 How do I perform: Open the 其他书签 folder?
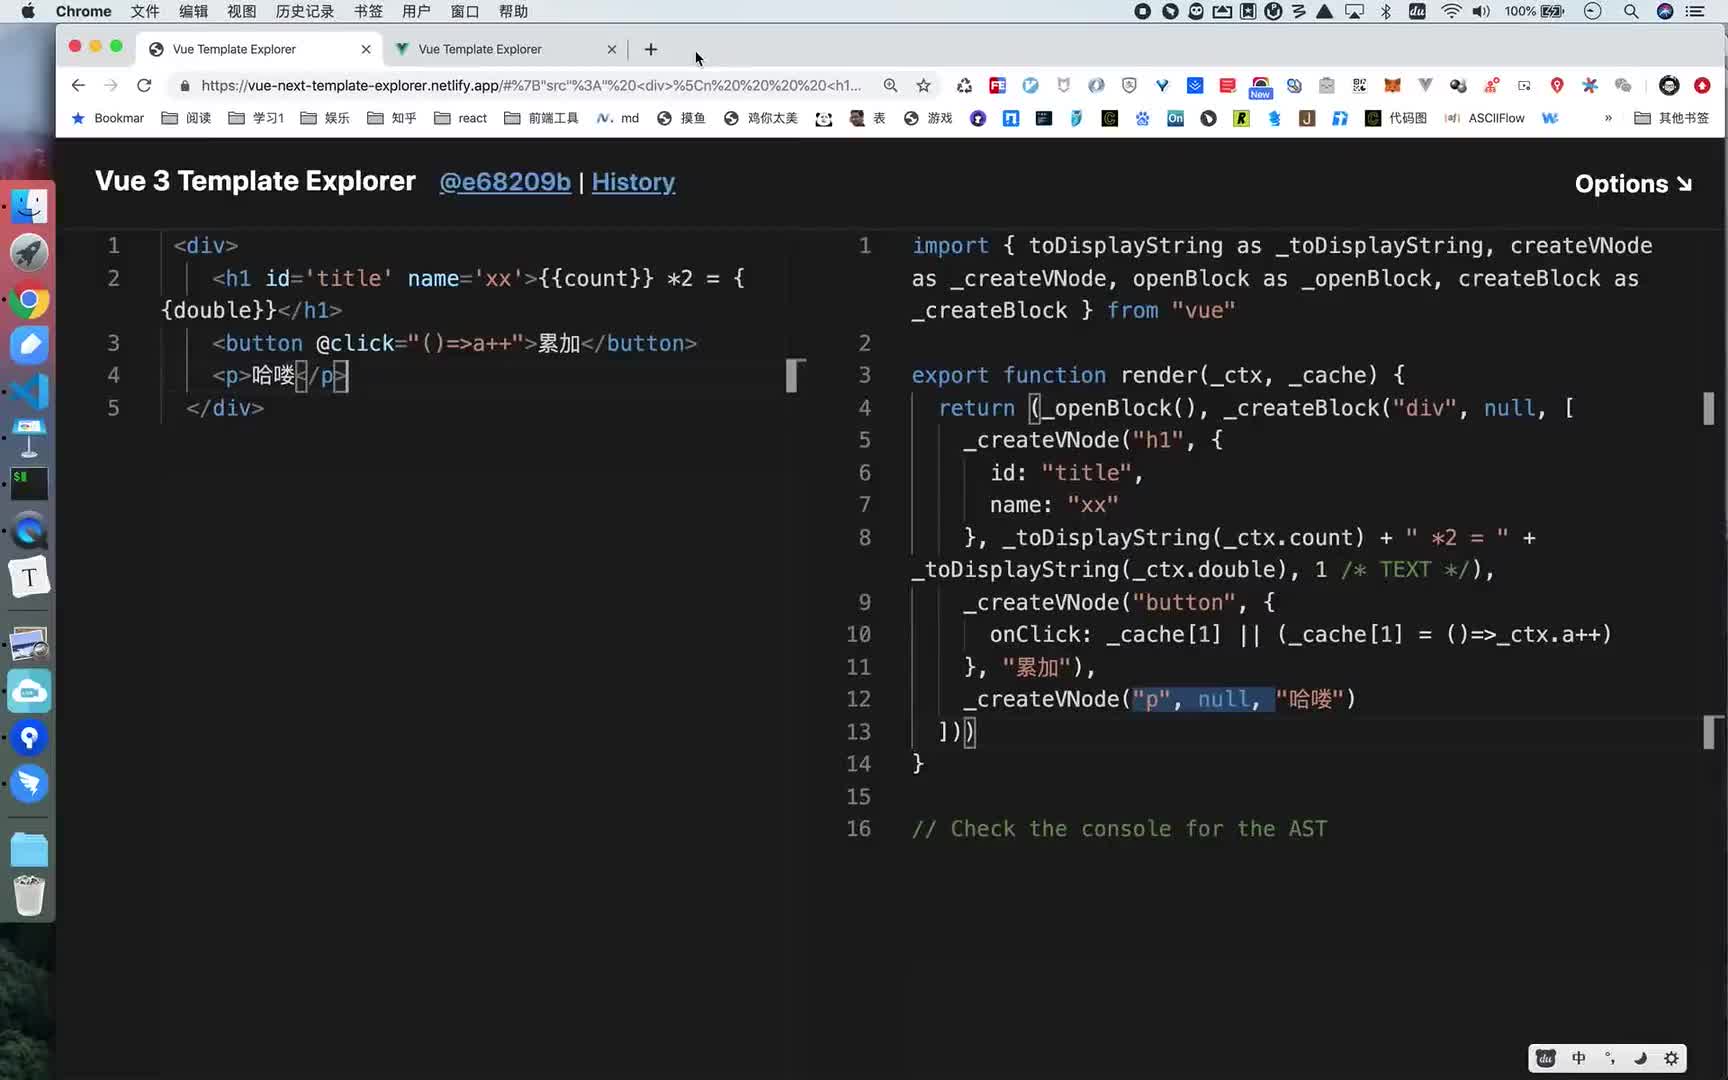[x=1672, y=118]
